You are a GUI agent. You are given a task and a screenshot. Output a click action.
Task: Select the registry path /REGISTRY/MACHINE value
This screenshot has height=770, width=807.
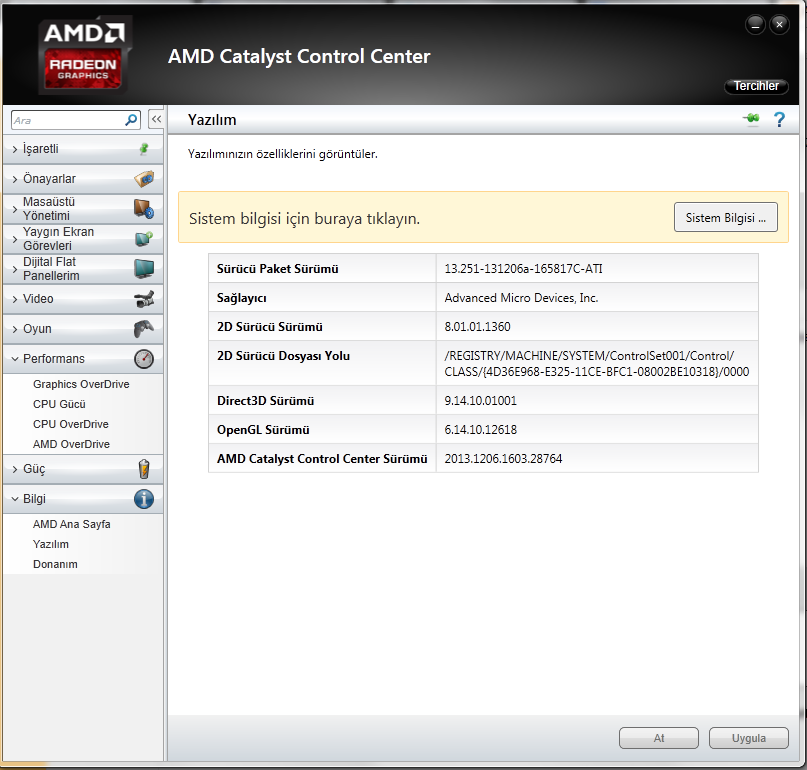coord(597,363)
